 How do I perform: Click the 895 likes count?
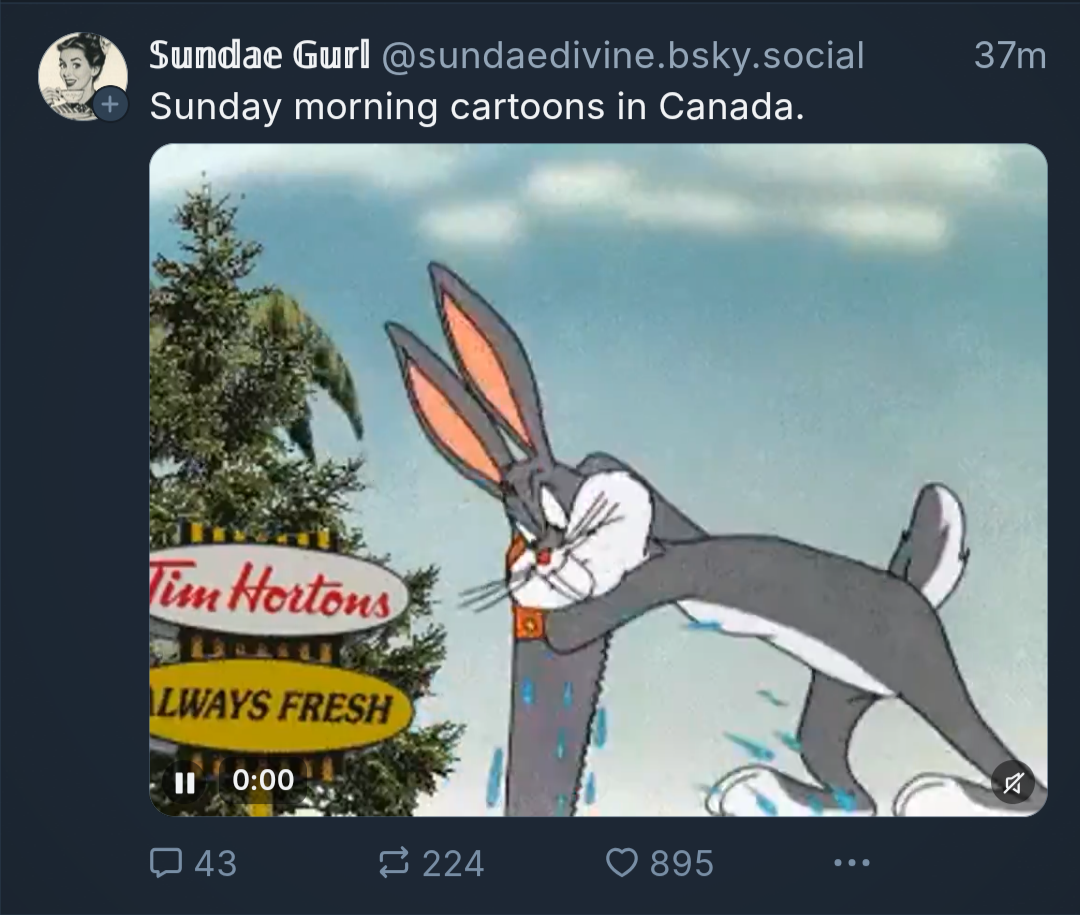pyautogui.click(x=681, y=863)
